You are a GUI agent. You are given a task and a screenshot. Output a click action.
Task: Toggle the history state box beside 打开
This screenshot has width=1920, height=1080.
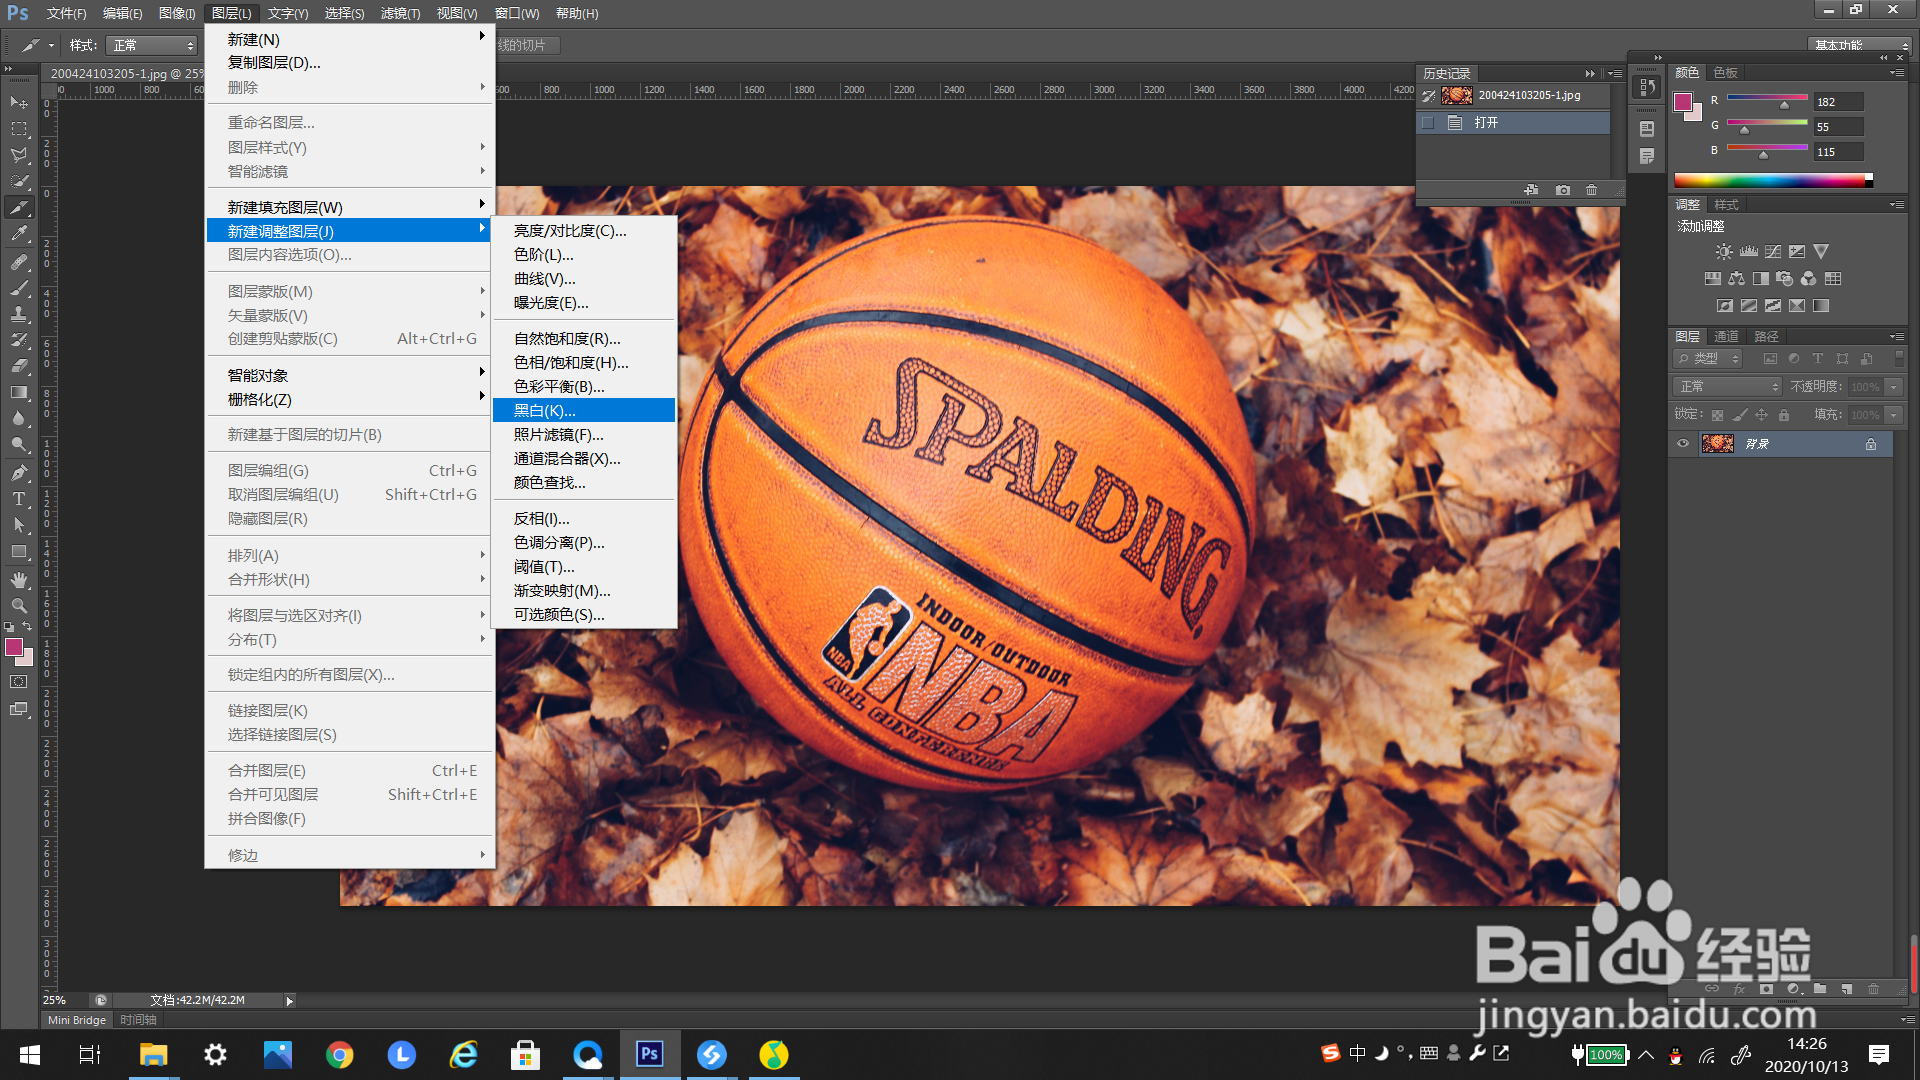pos(1428,123)
